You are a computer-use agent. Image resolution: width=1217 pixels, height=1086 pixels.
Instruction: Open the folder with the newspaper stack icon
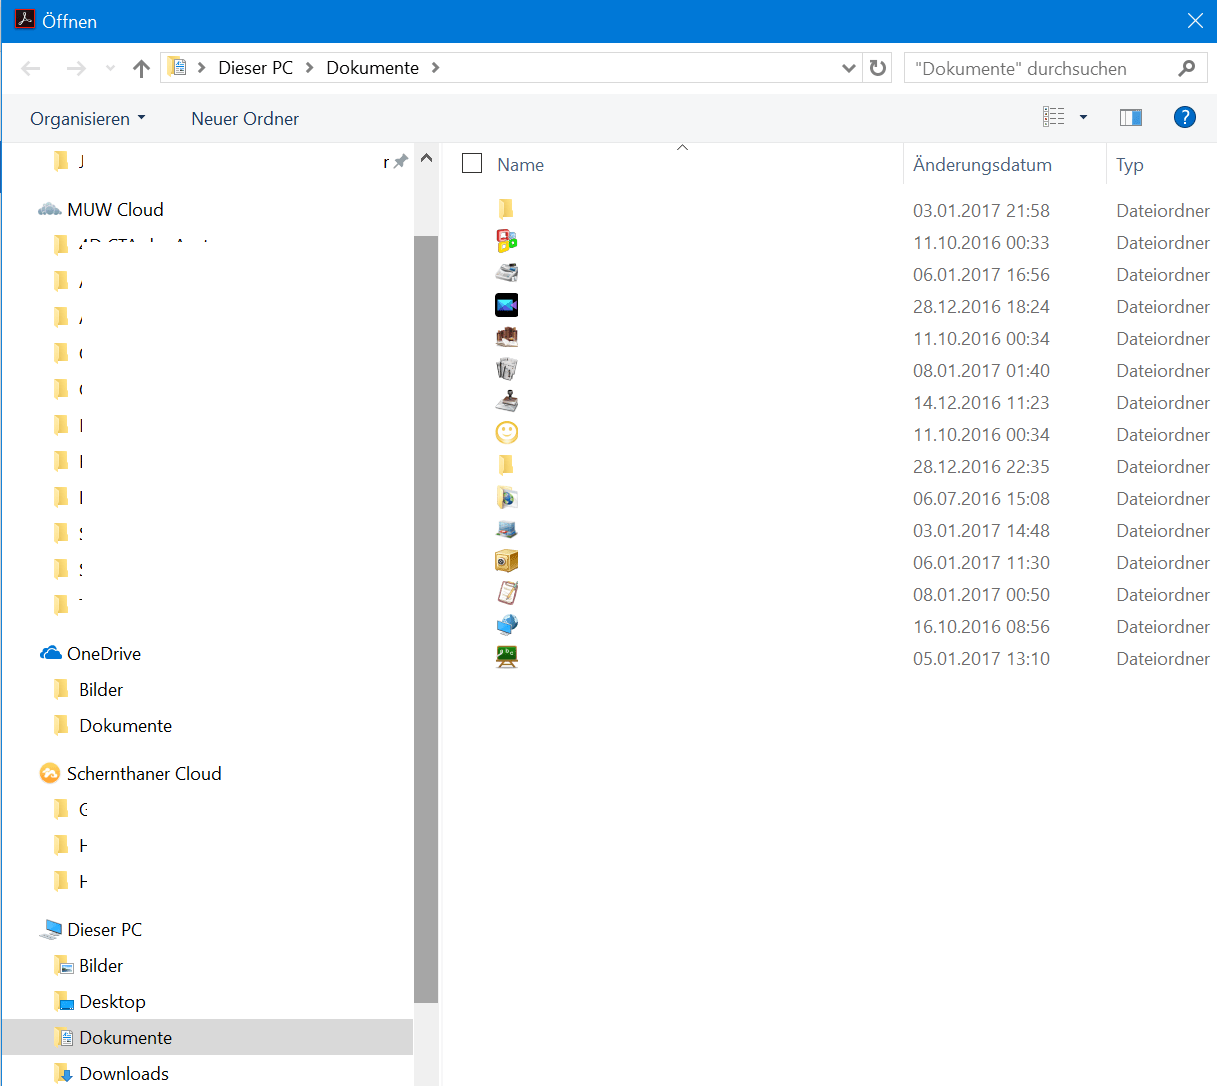point(506,368)
